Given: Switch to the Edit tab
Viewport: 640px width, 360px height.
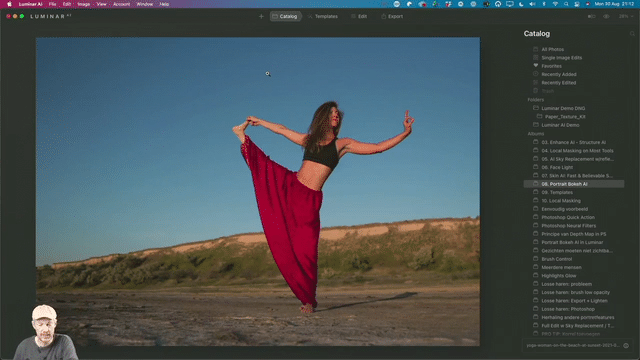Looking at the screenshot, I should tap(359, 16).
